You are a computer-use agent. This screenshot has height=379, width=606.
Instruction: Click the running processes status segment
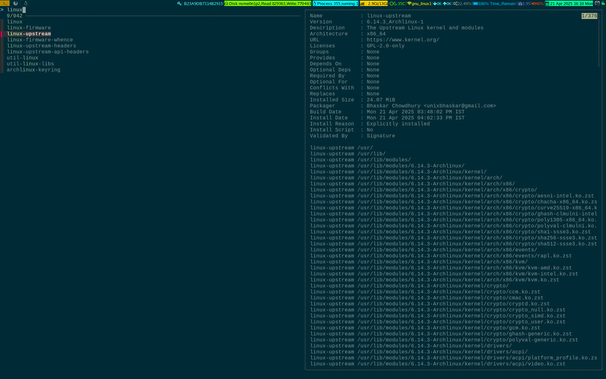tap(335, 3)
